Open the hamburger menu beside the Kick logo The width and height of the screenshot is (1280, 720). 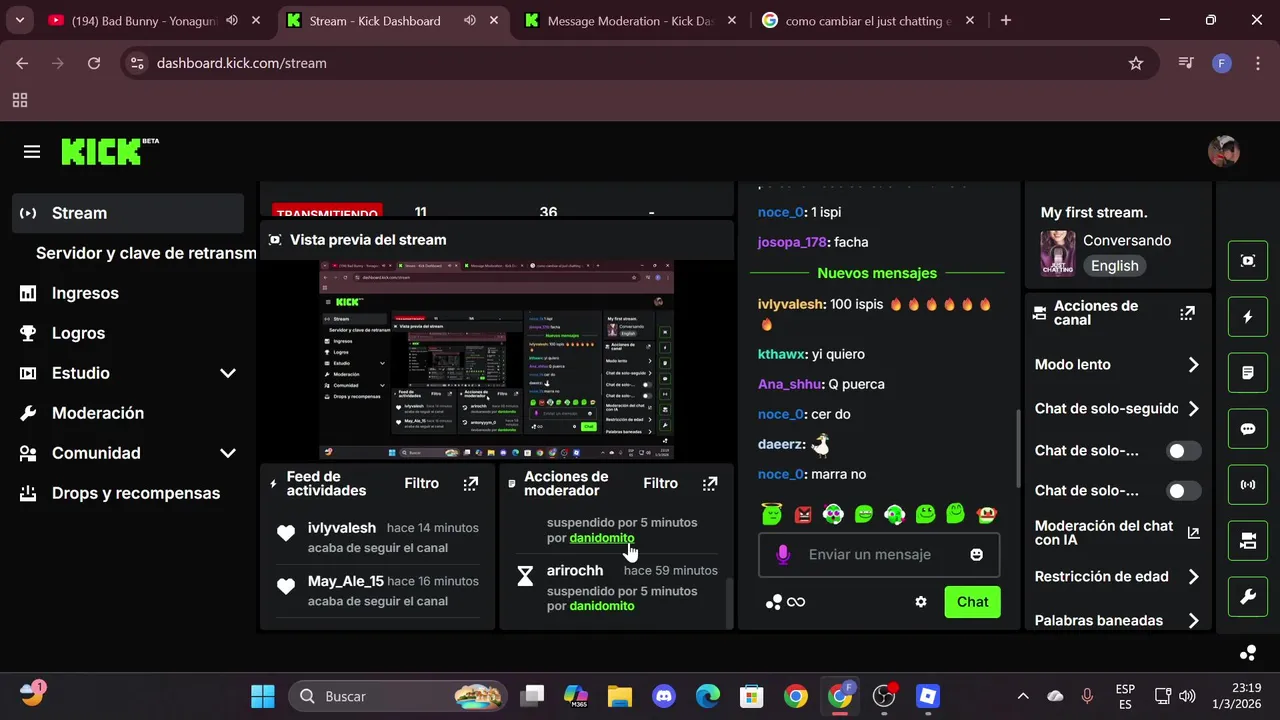coord(32,152)
